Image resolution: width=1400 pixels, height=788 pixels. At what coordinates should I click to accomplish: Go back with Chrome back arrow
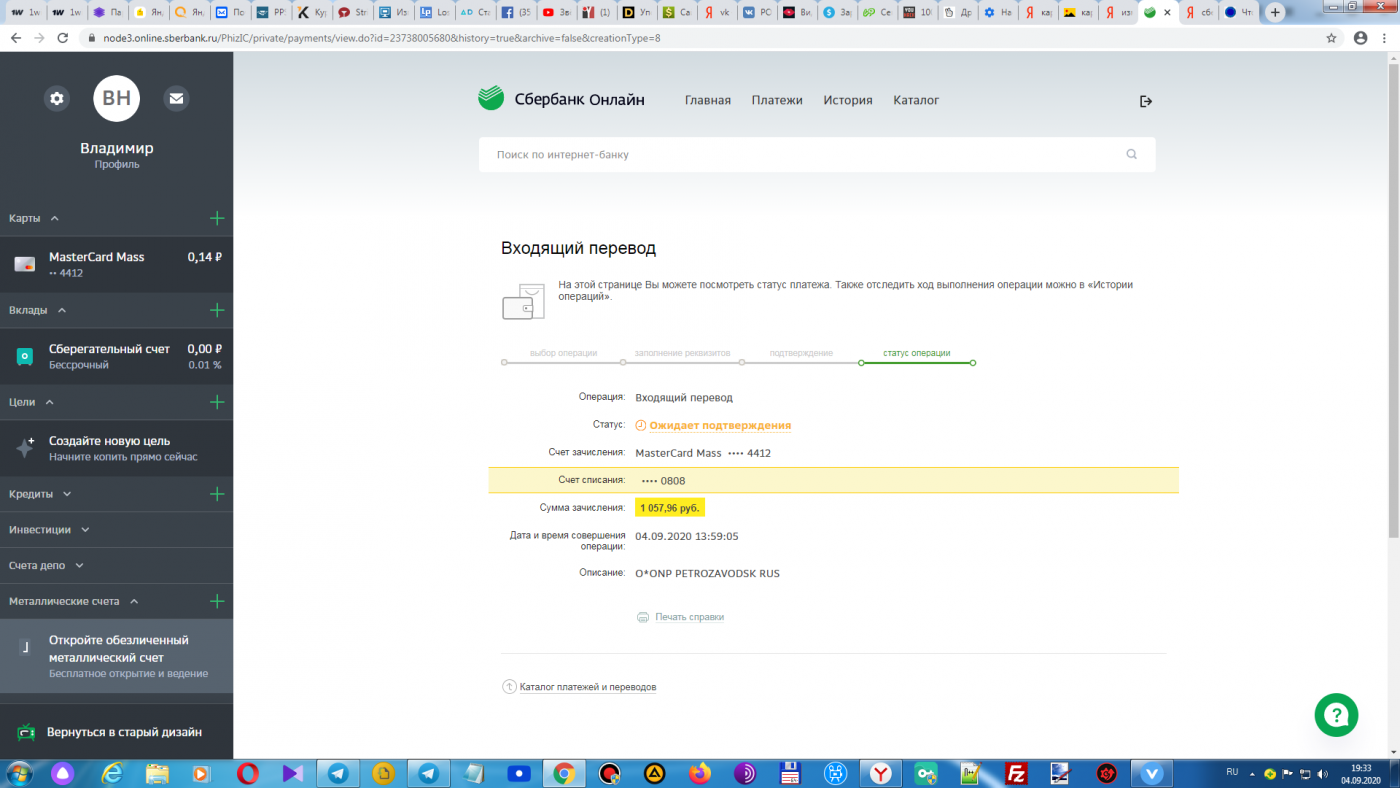pos(14,38)
